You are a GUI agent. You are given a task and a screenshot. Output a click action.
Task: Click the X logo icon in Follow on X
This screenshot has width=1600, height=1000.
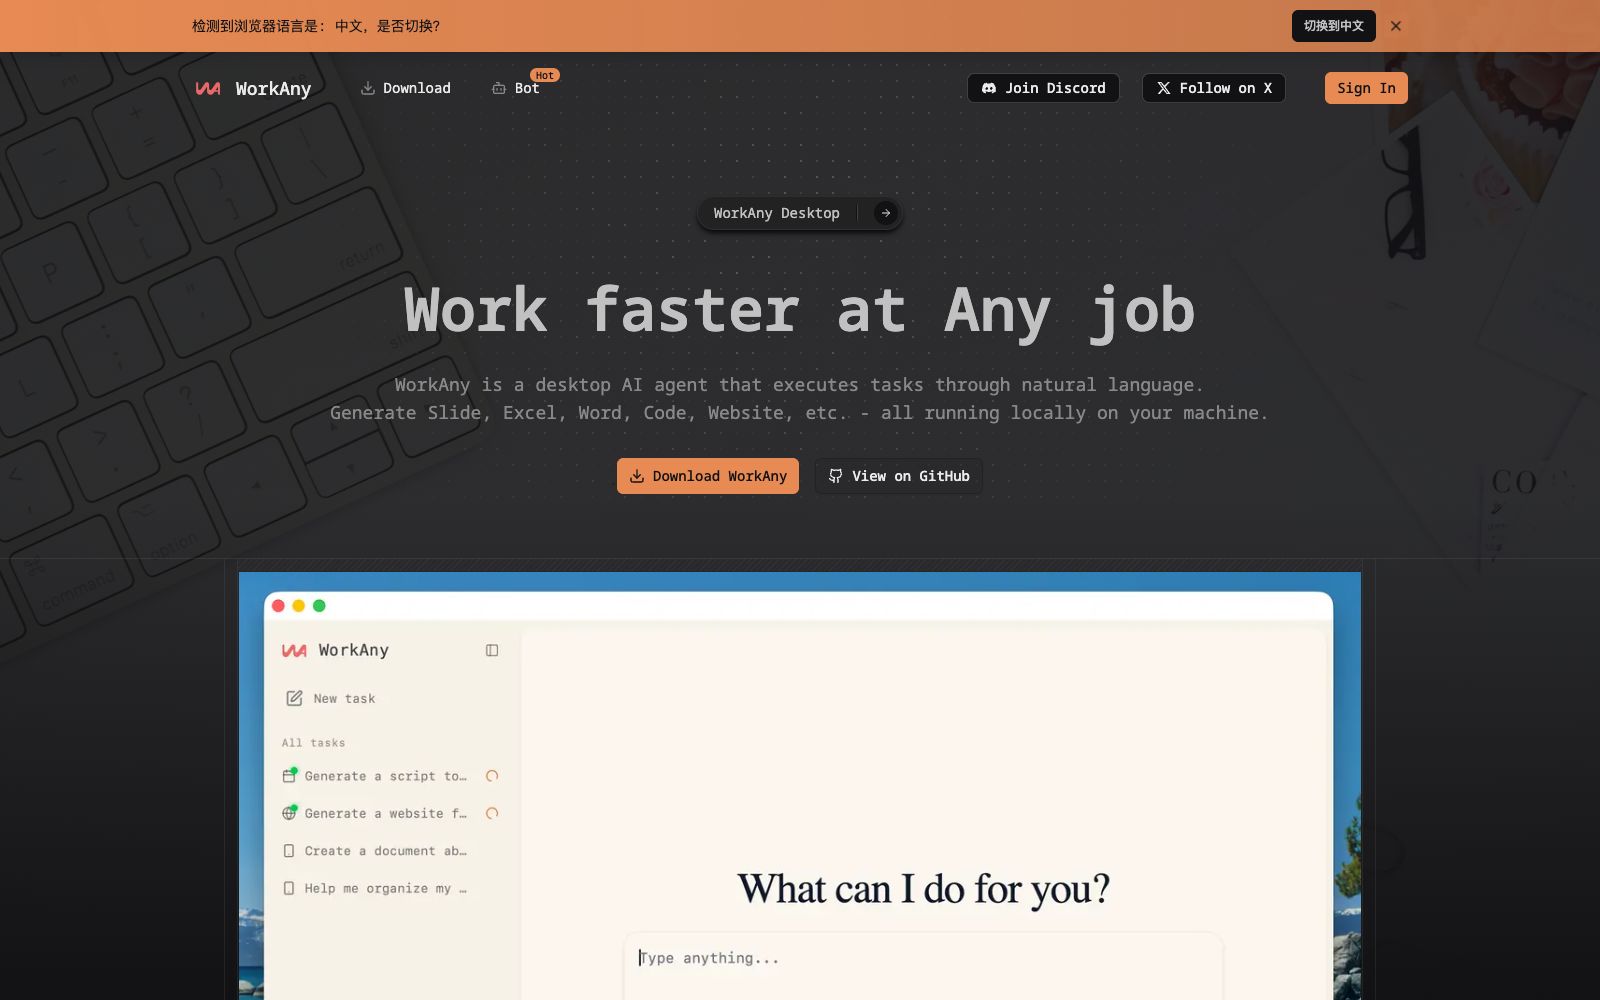(1164, 88)
